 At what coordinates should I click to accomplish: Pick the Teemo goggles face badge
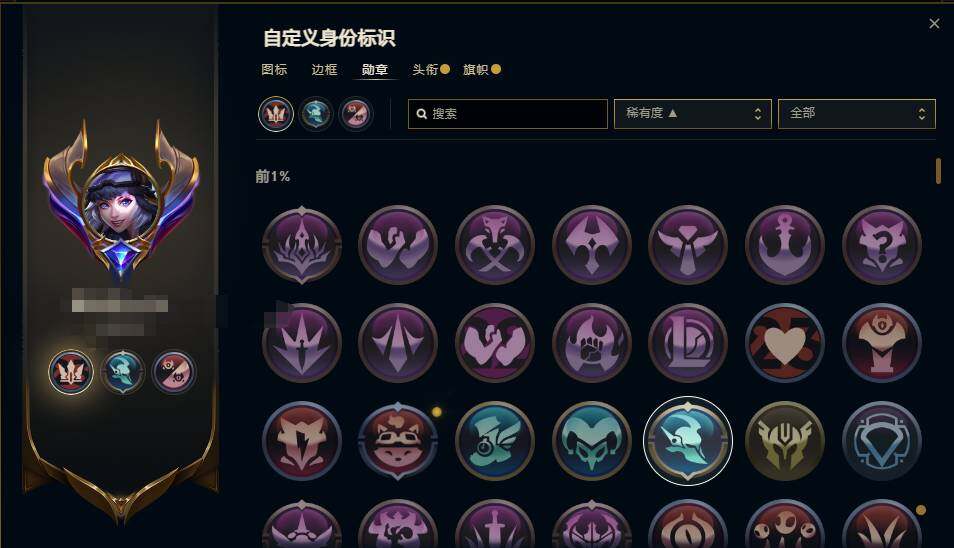tap(398, 441)
